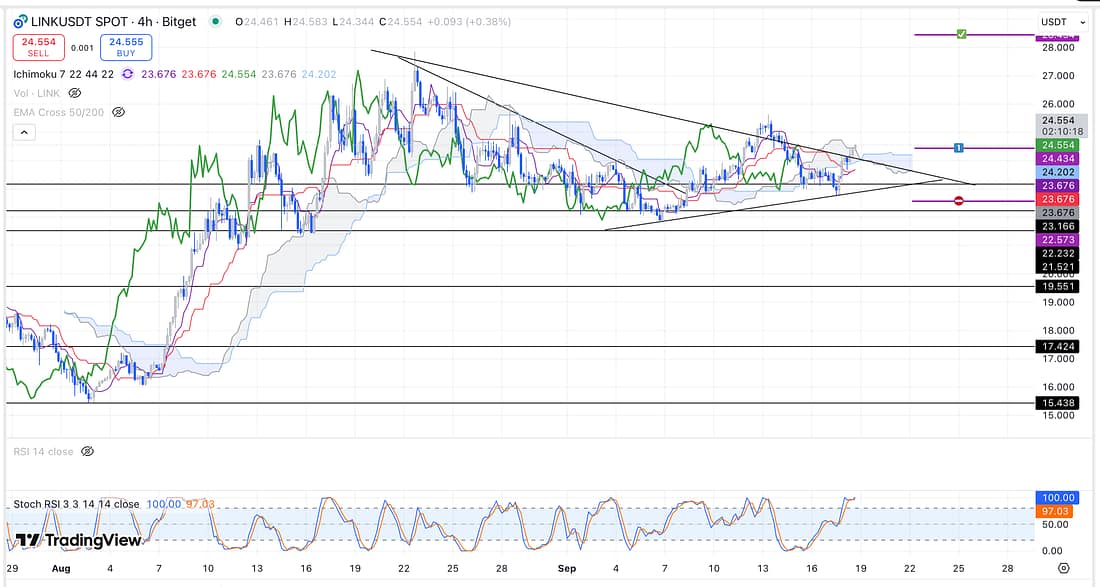Screen dimensions: 1100x587
Task: Open chart settings gear in bottom-right corner
Action: pyautogui.click(x=1063, y=568)
